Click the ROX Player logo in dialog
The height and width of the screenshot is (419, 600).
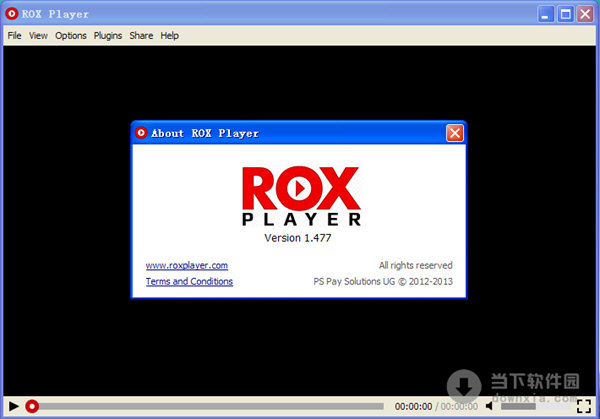[301, 196]
